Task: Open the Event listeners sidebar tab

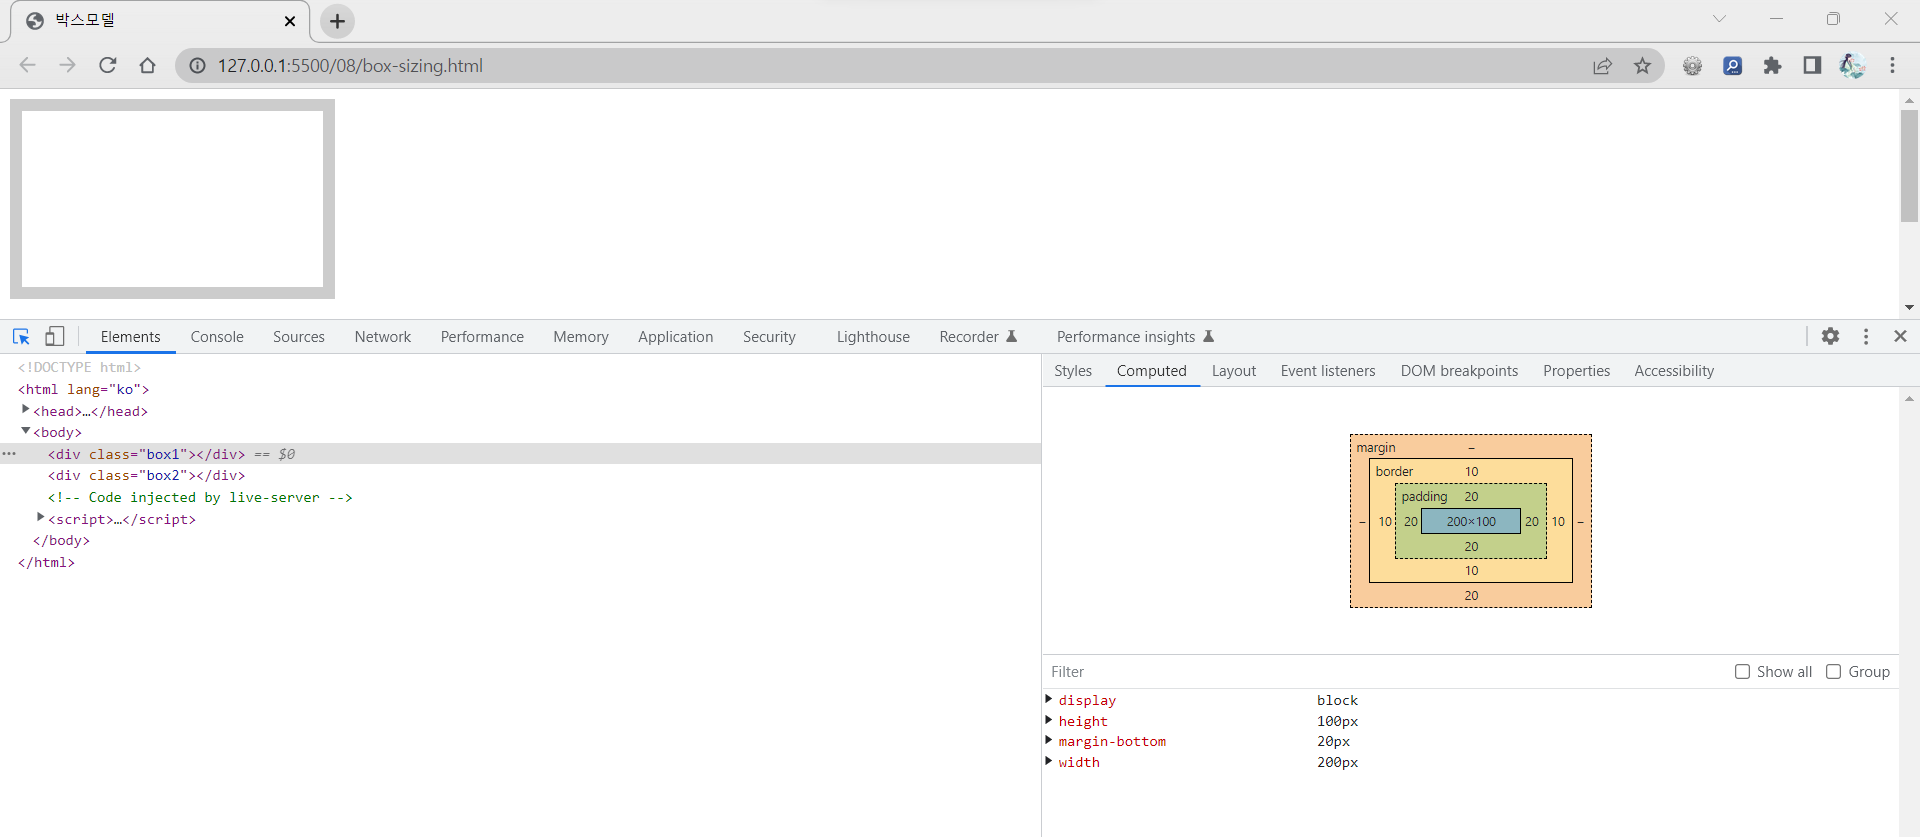Action: (x=1328, y=371)
